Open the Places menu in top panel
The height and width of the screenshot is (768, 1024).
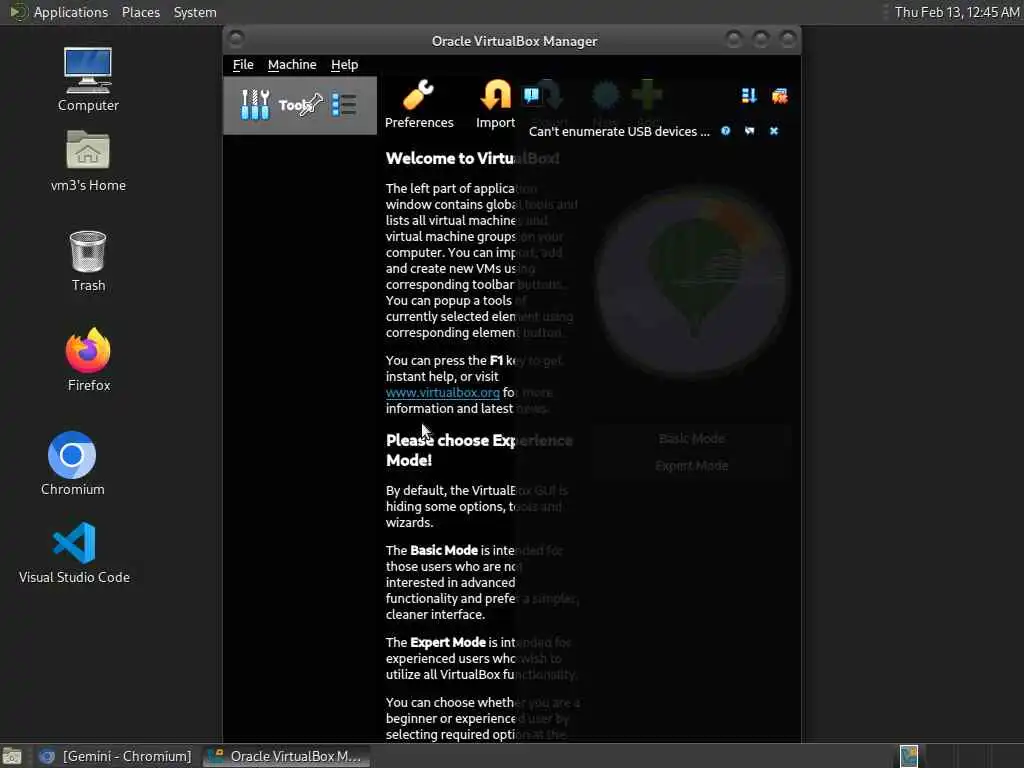point(140,12)
